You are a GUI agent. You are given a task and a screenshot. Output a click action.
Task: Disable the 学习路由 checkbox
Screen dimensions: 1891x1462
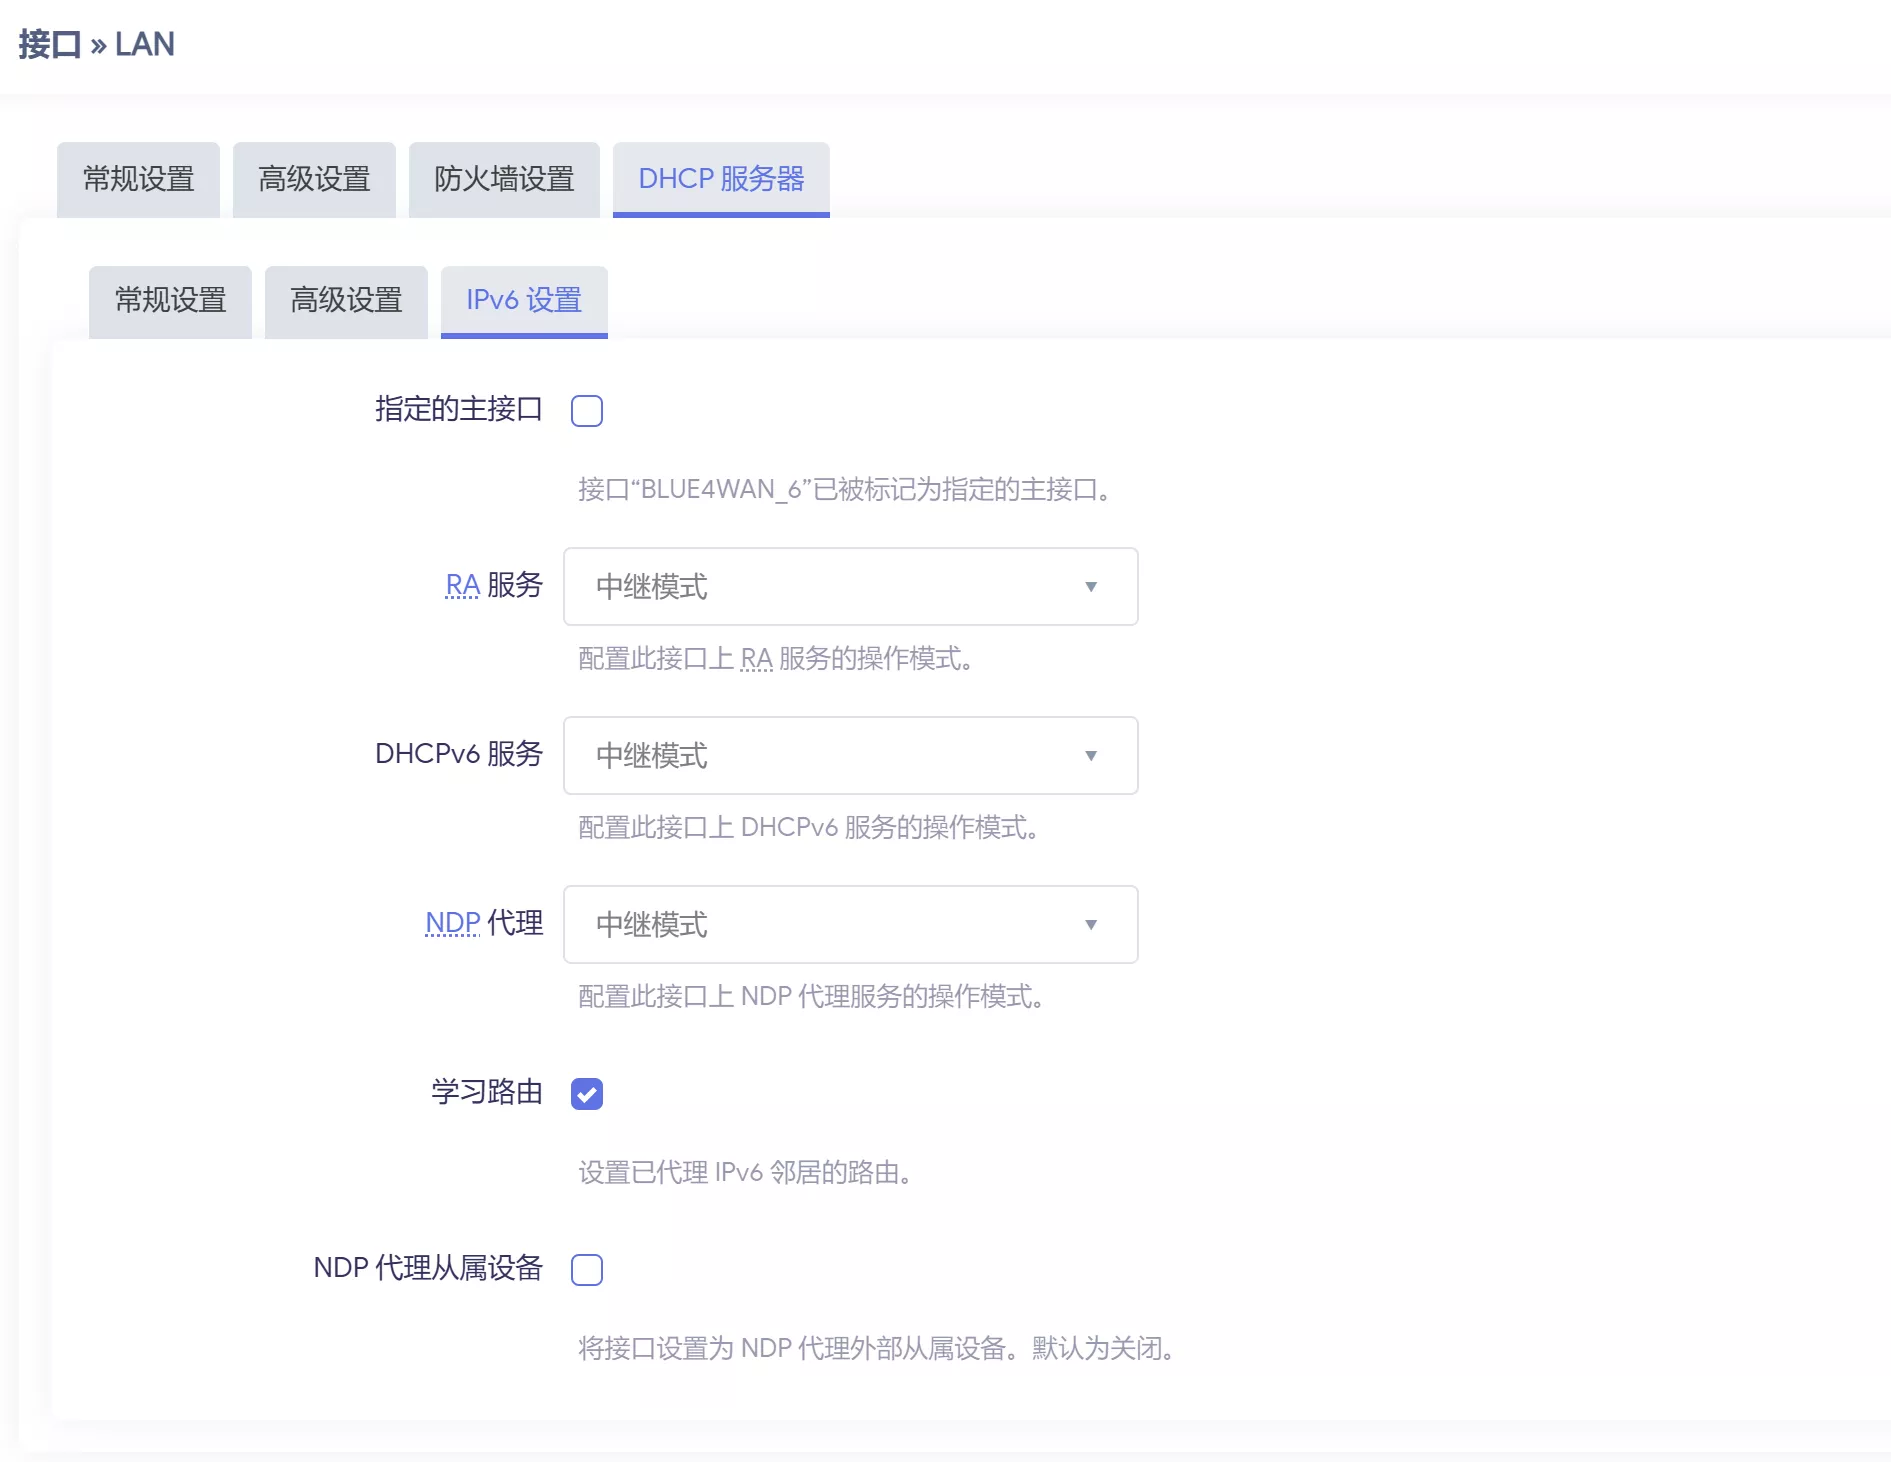click(587, 1093)
